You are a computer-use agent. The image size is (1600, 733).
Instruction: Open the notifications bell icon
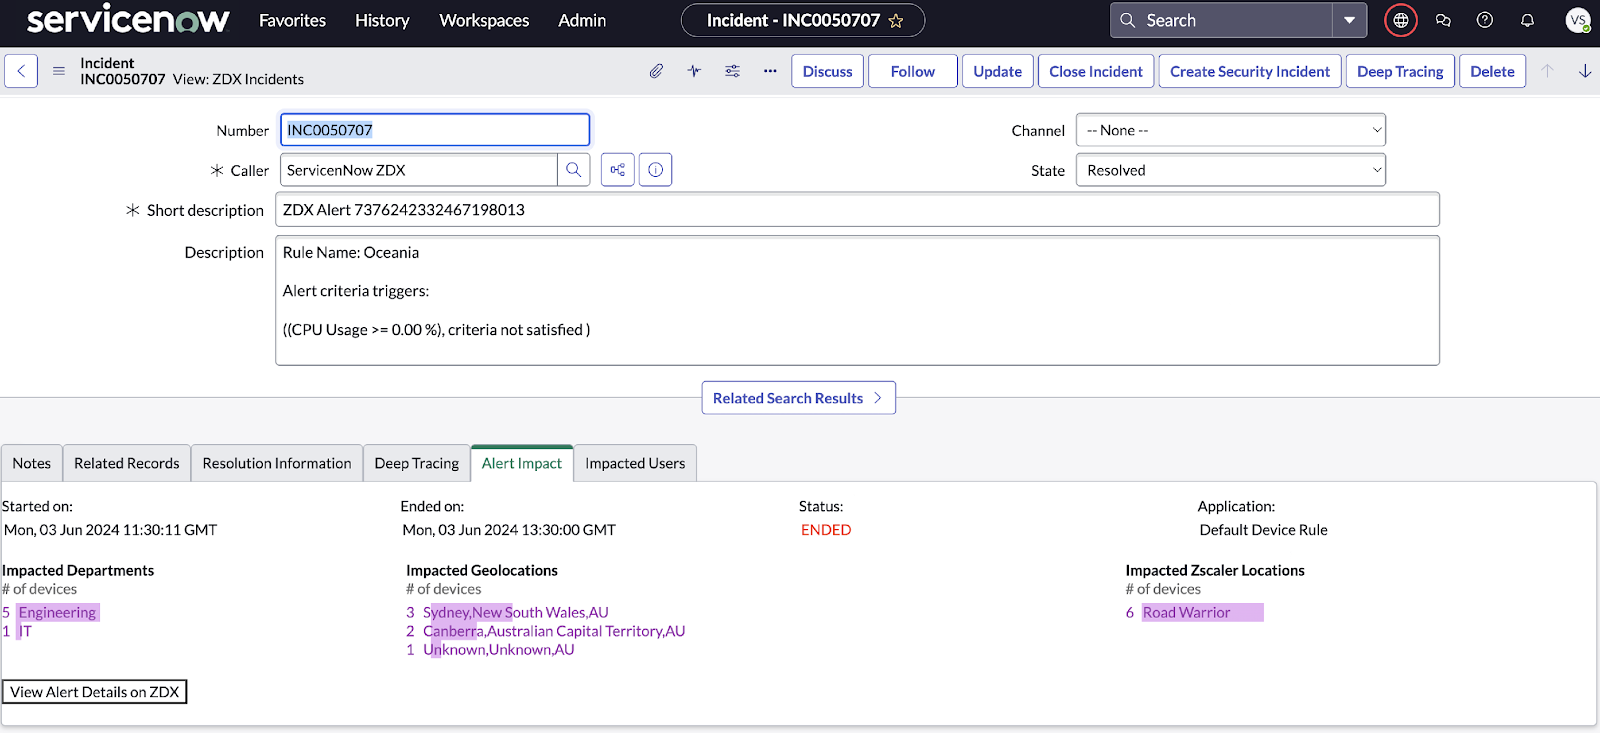[1527, 20]
